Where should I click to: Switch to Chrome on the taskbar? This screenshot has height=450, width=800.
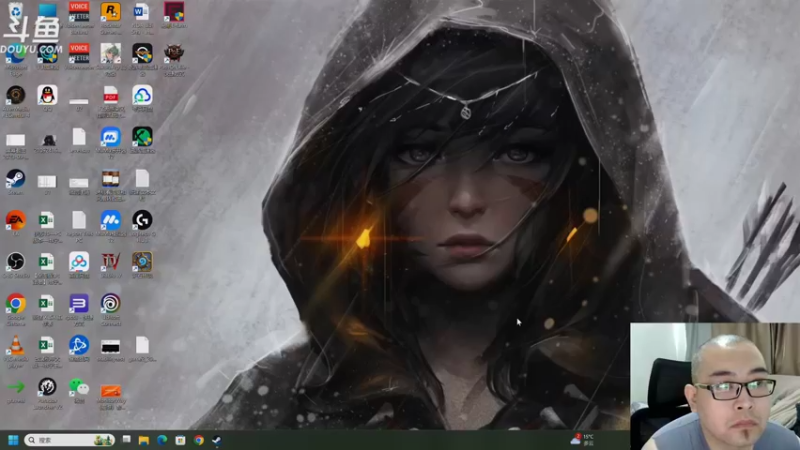198,440
